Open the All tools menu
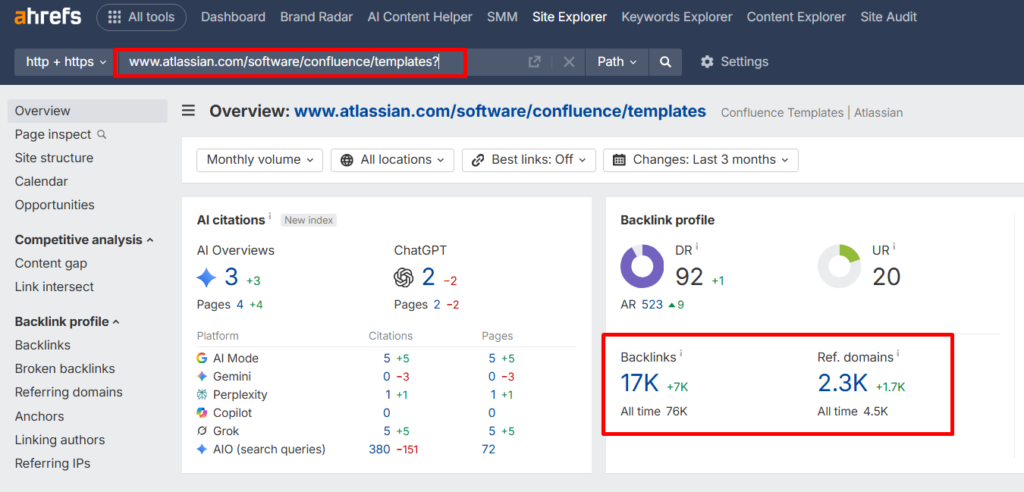This screenshot has width=1024, height=492. click(141, 17)
